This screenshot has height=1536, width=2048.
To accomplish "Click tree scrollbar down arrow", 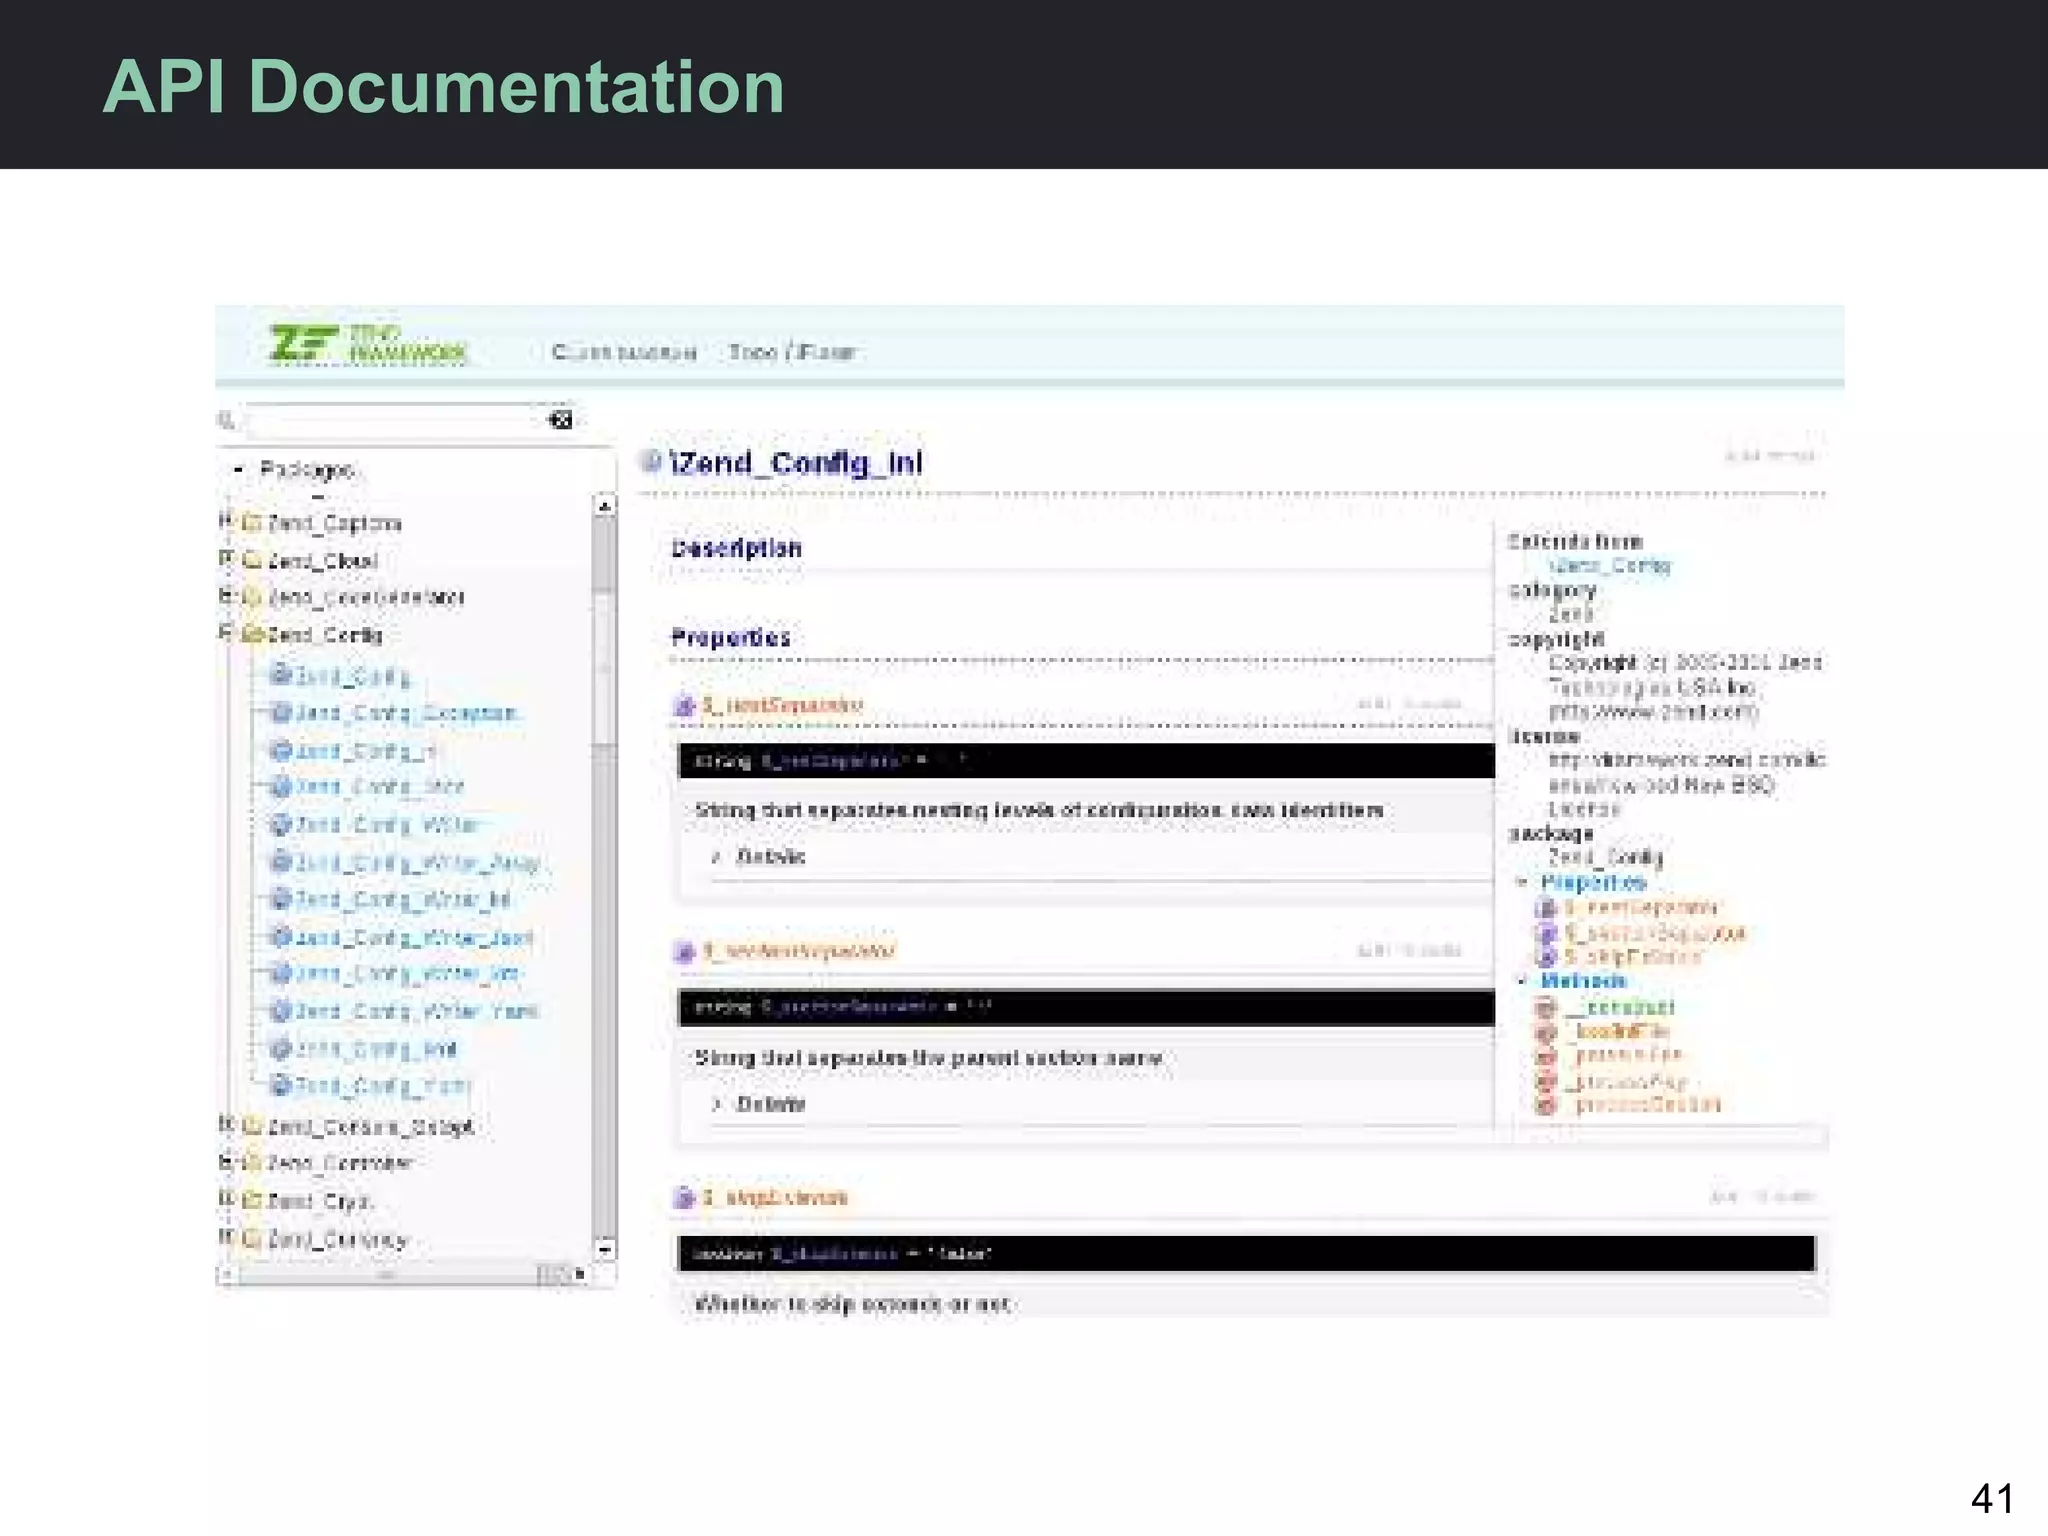I will click(x=604, y=1249).
